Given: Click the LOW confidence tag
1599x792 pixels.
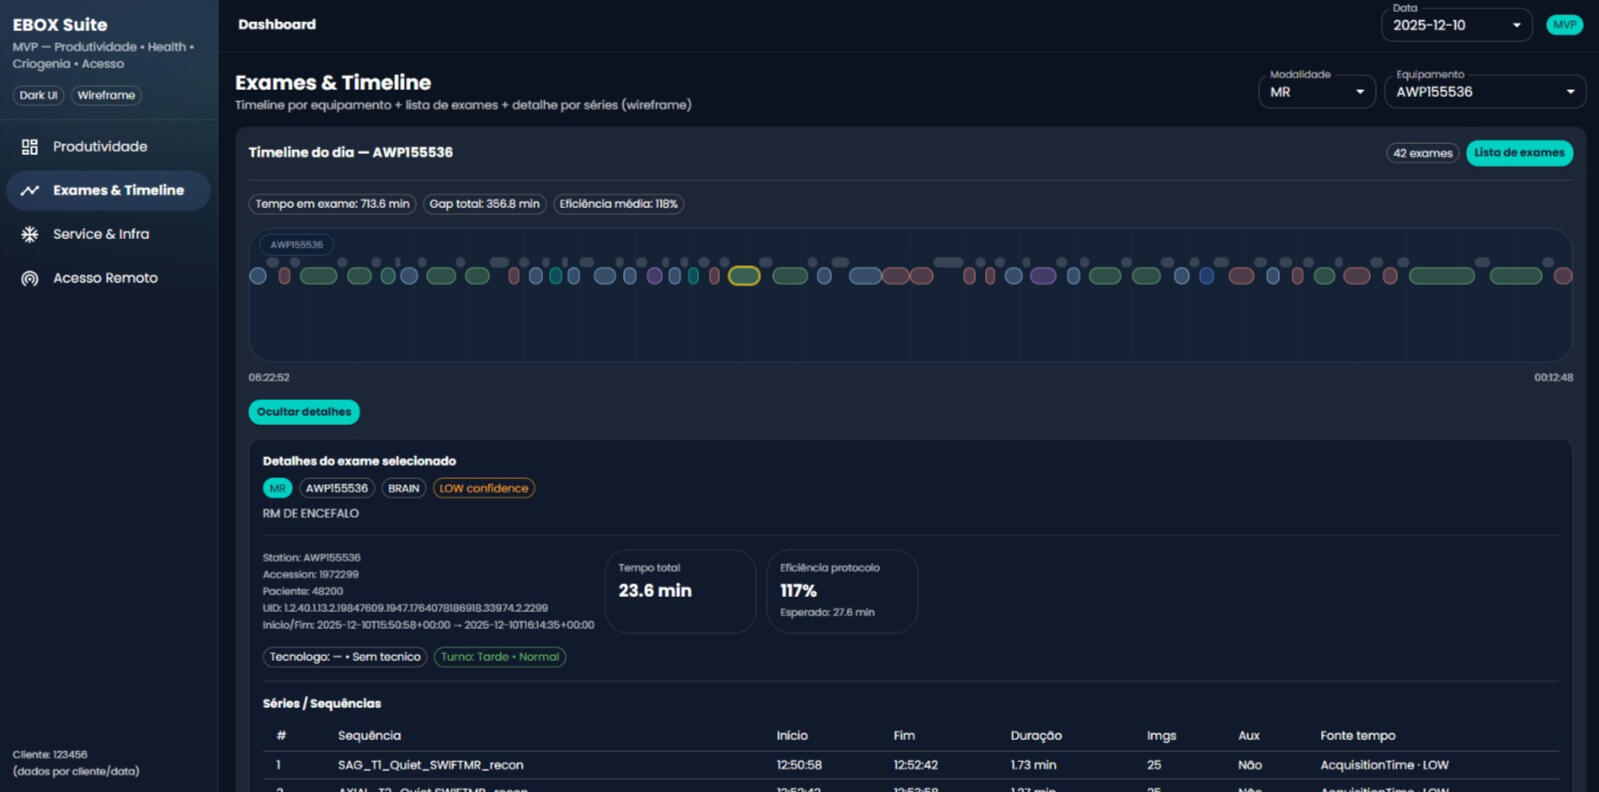Looking at the screenshot, I should pyautogui.click(x=484, y=489).
